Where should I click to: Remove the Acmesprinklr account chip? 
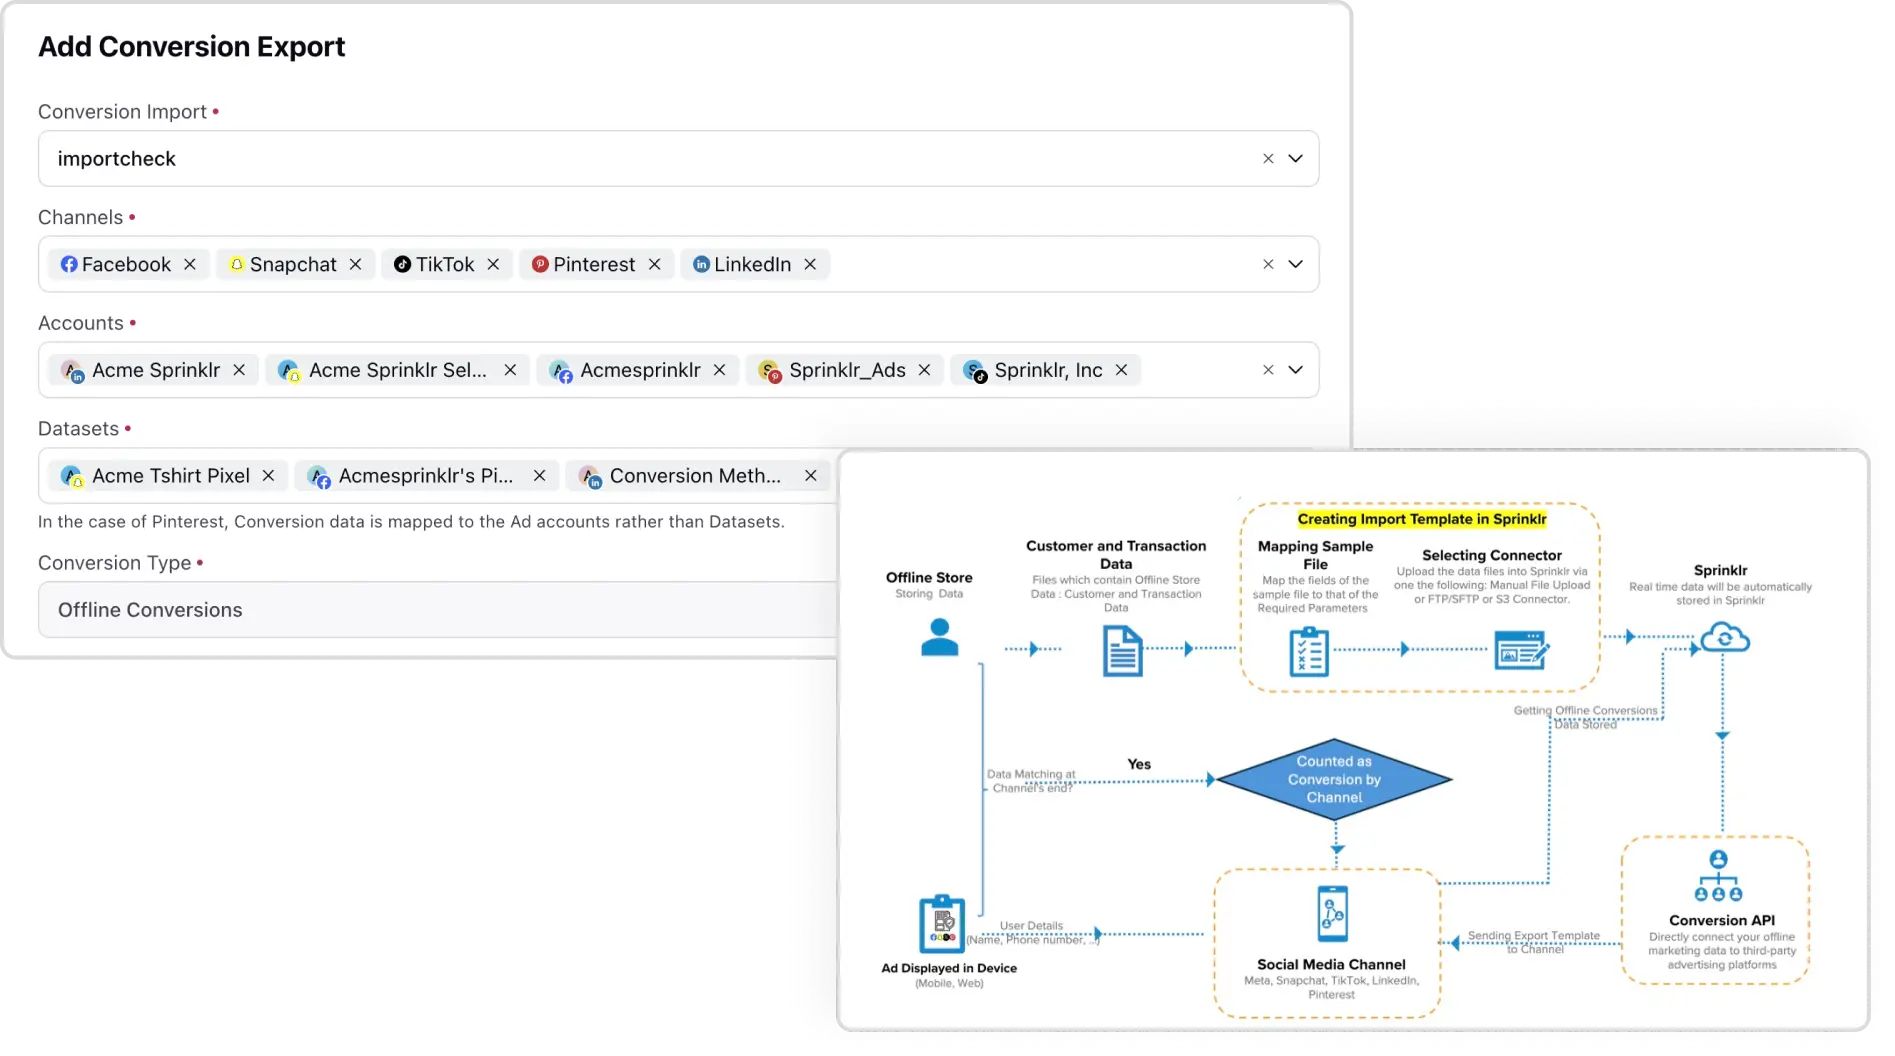click(x=719, y=370)
